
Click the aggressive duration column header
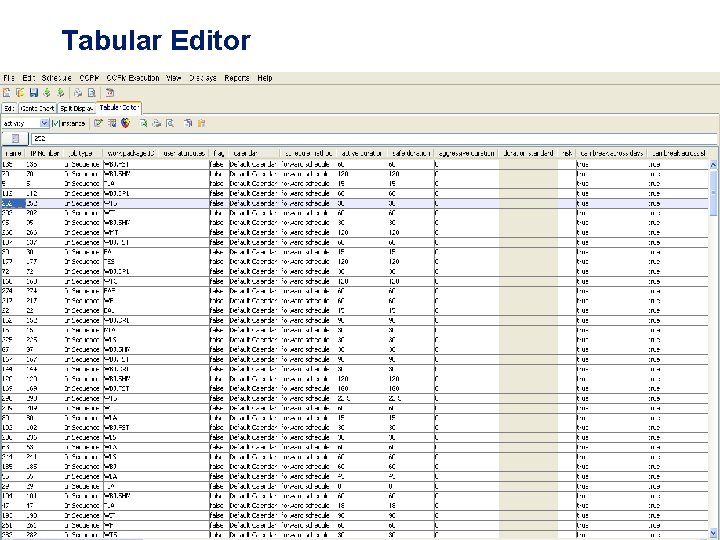(x=466, y=153)
